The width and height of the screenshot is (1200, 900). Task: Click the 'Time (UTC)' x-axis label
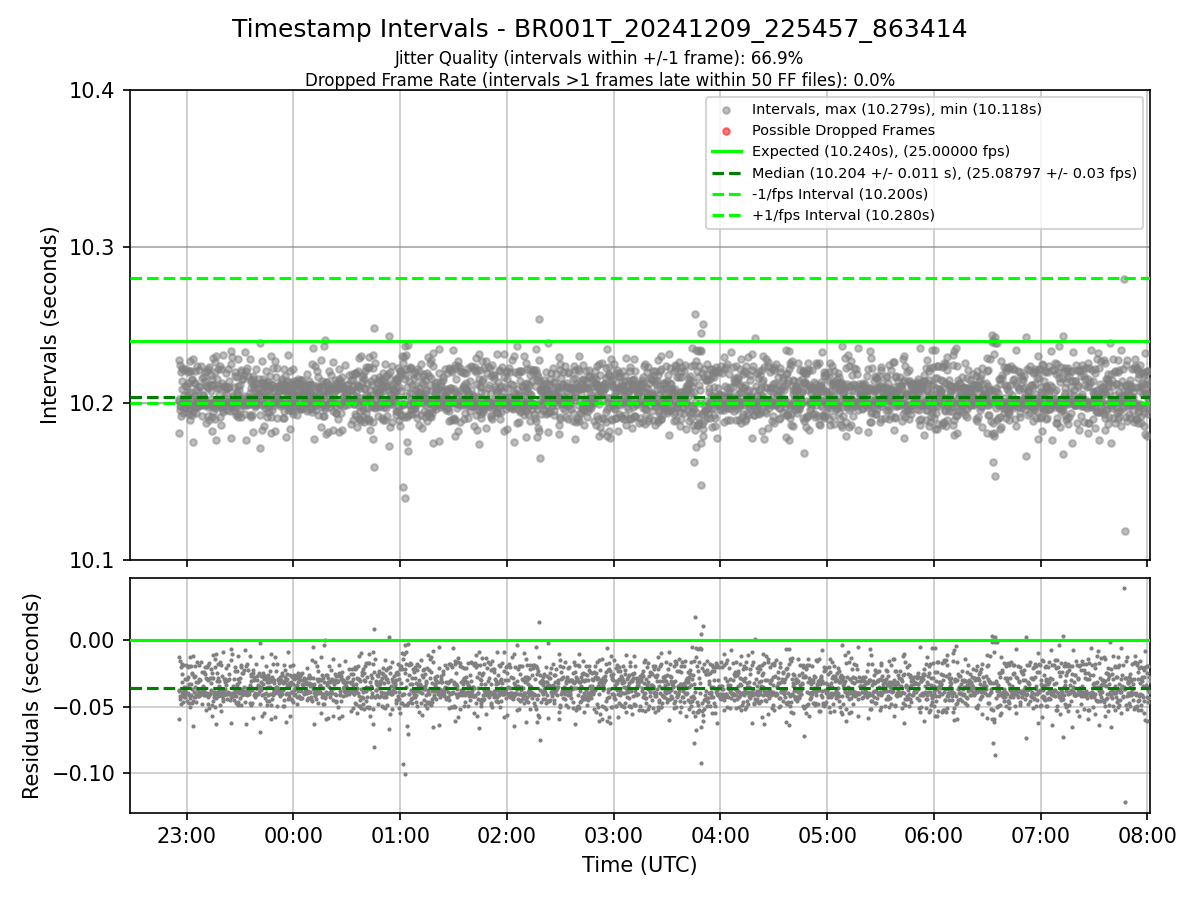point(639,865)
